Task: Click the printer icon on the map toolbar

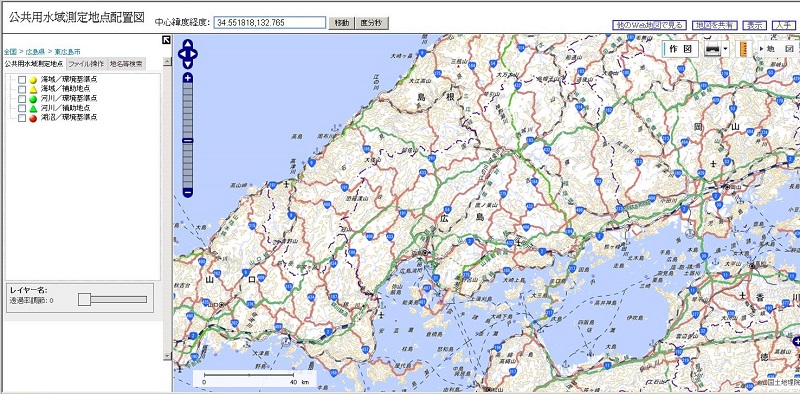Action: point(712,49)
